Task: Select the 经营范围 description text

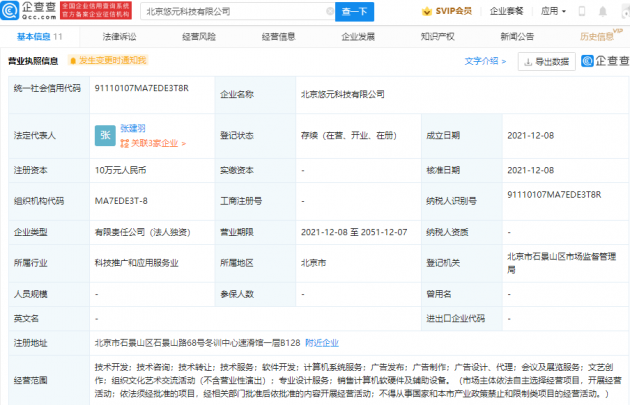Action: point(358,380)
